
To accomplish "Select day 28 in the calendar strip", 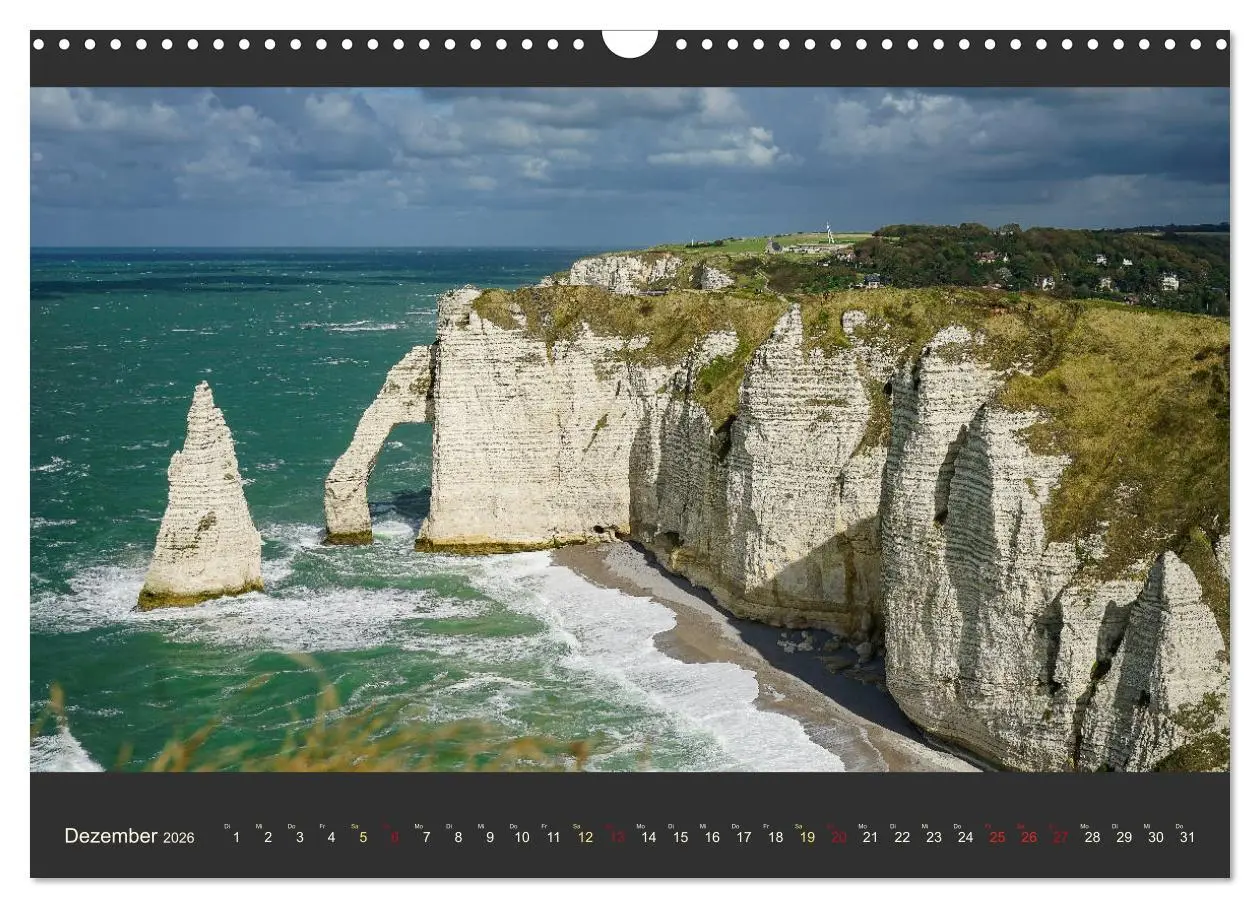I will [x=1092, y=838].
